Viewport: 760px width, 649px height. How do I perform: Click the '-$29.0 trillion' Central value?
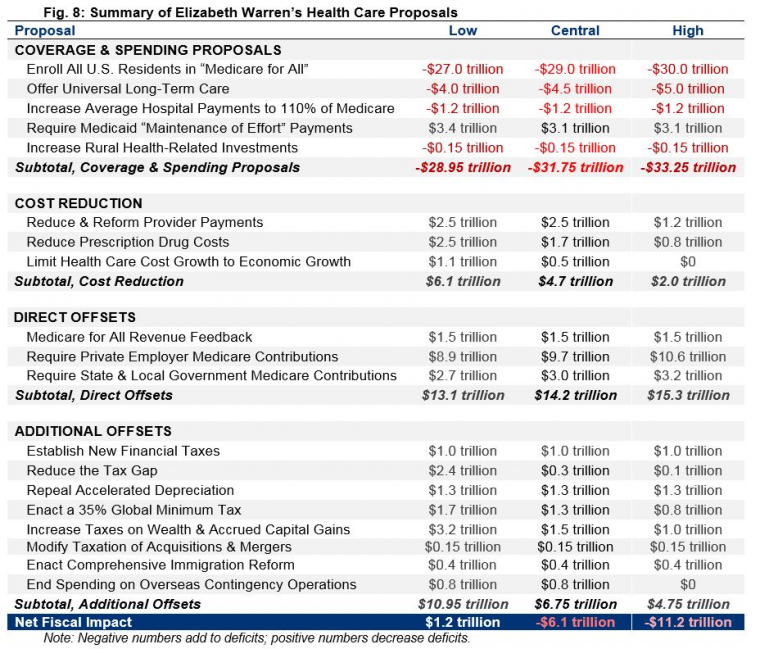[575, 69]
